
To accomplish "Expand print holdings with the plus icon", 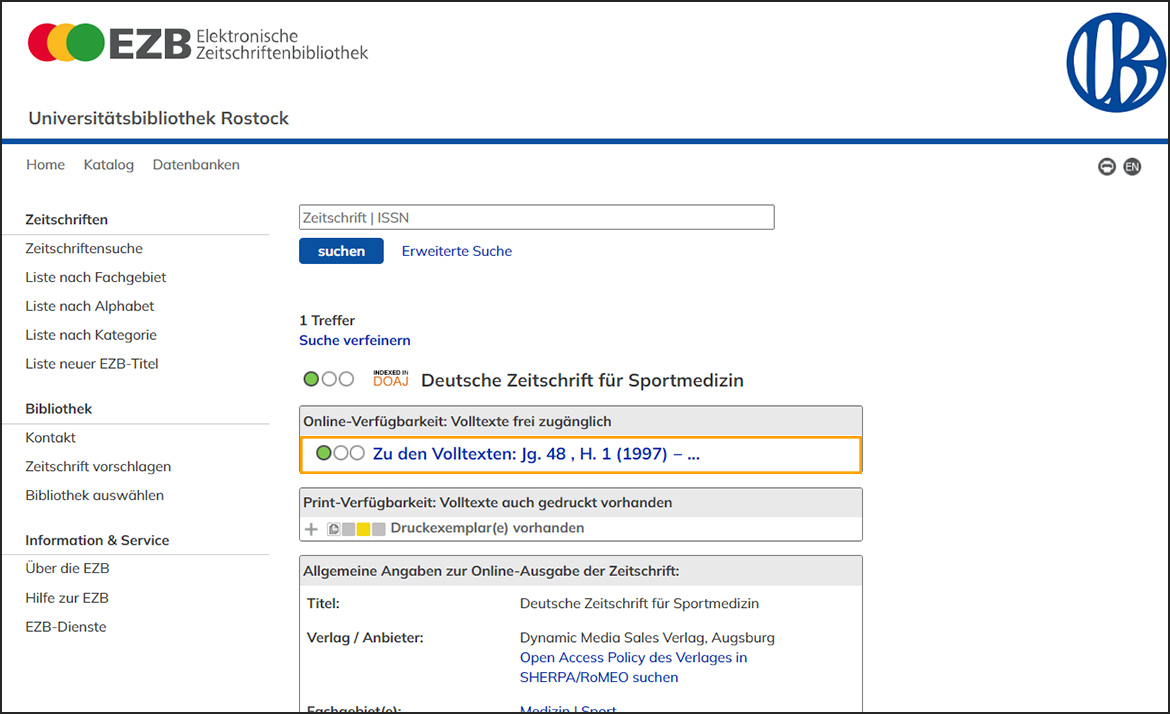I will [311, 529].
